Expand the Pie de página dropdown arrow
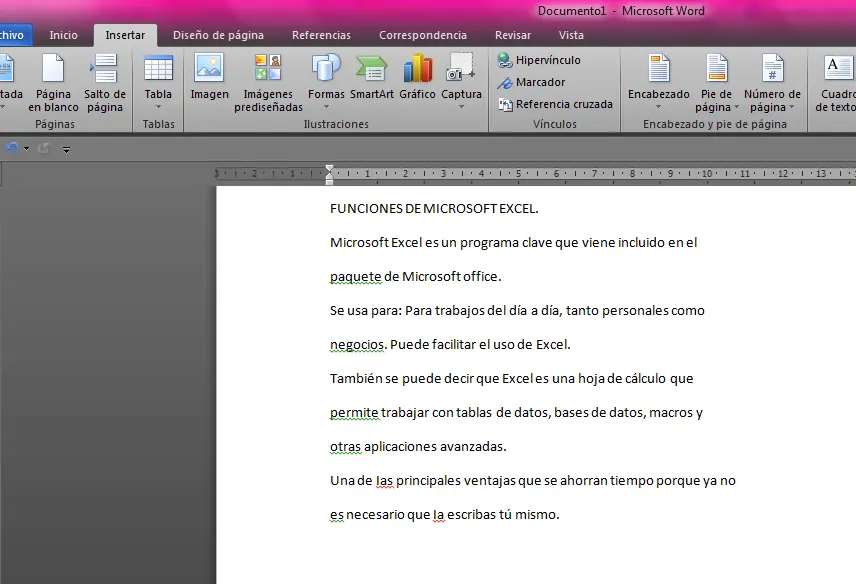The image size is (856, 584). coord(736,107)
